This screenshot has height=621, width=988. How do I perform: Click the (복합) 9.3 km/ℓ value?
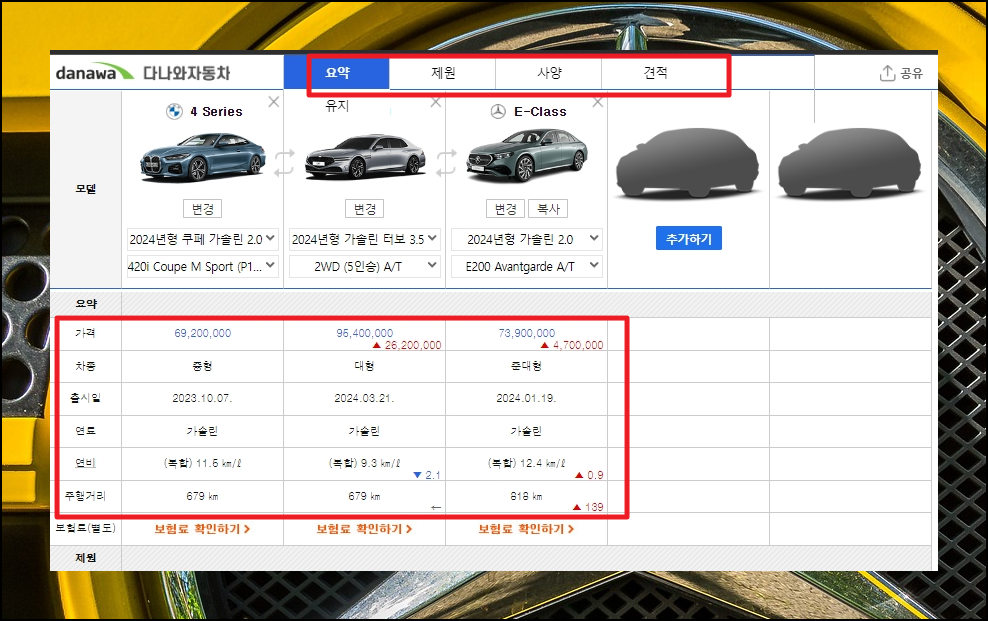click(364, 463)
